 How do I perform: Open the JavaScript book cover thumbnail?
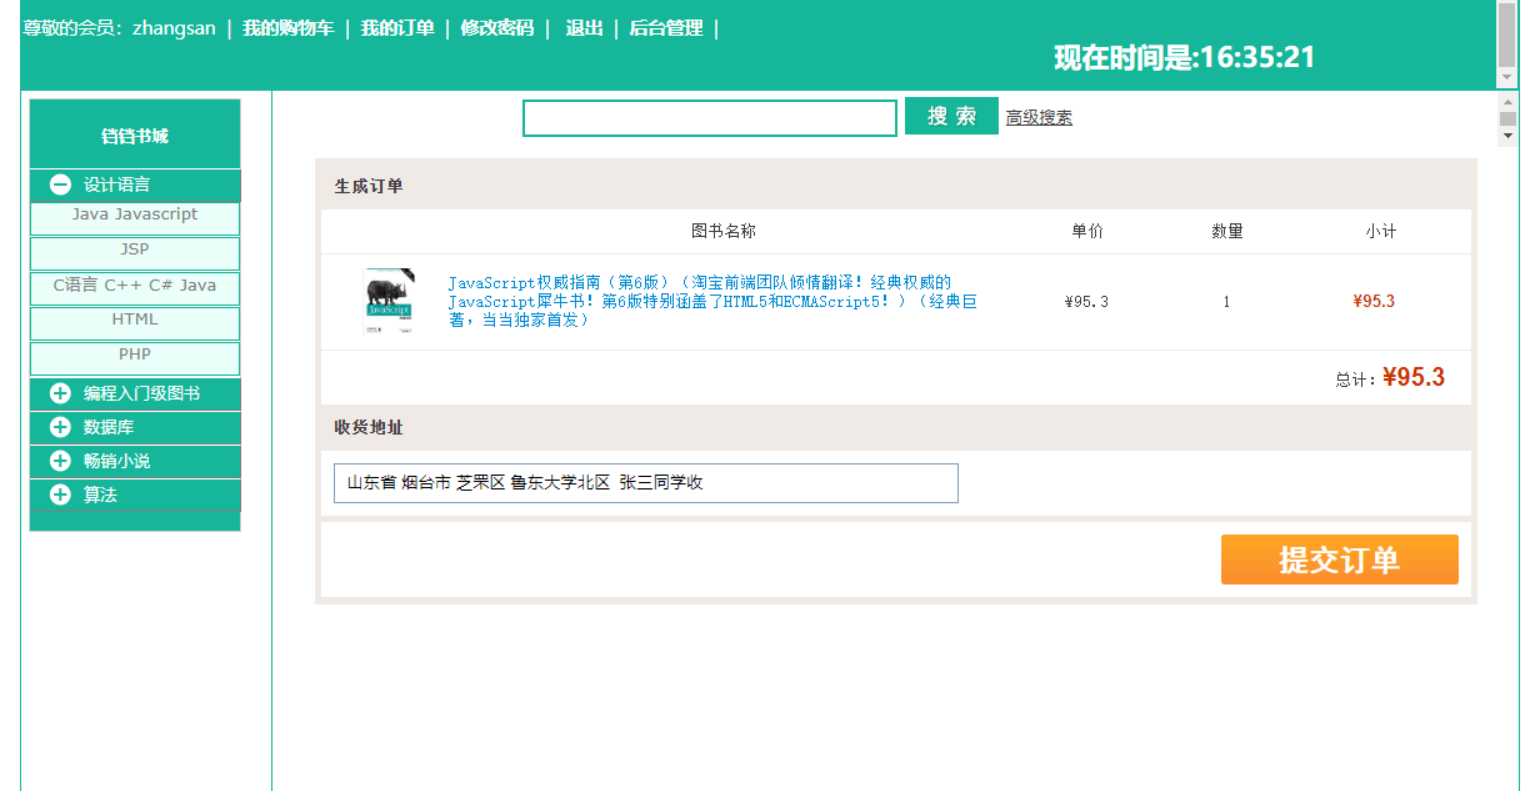point(389,300)
